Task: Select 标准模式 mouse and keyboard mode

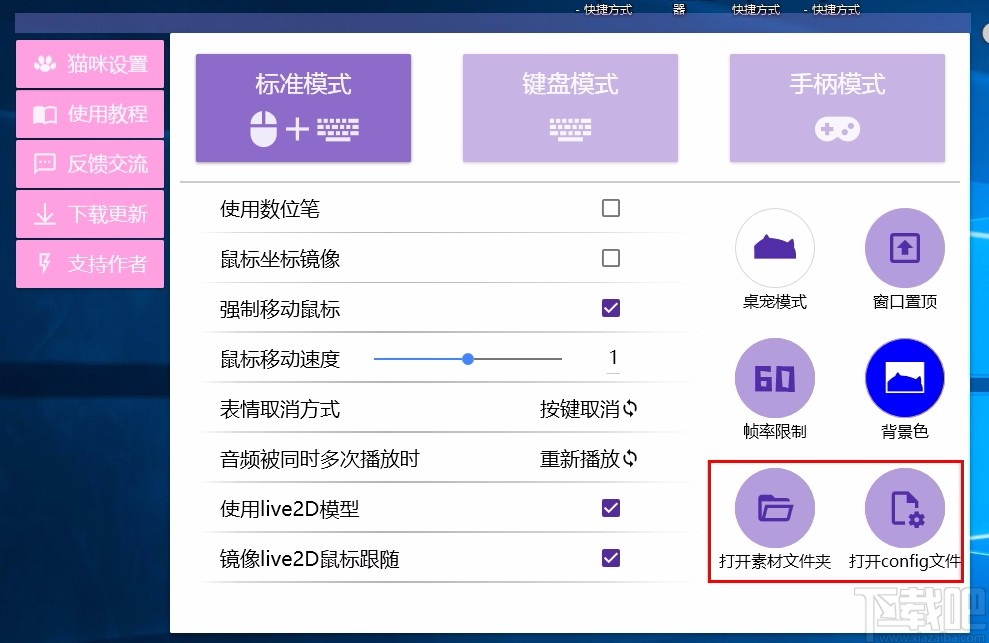Action: pos(303,108)
